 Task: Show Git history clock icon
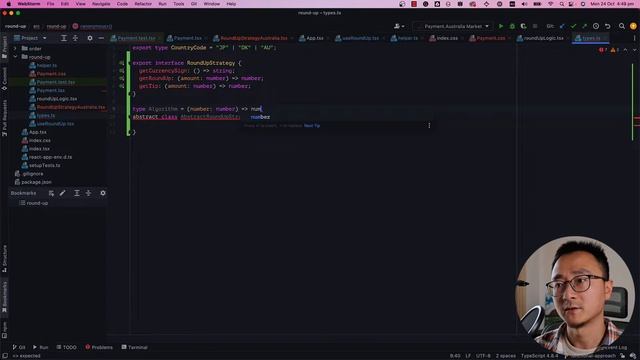pyautogui.click(x=596, y=26)
